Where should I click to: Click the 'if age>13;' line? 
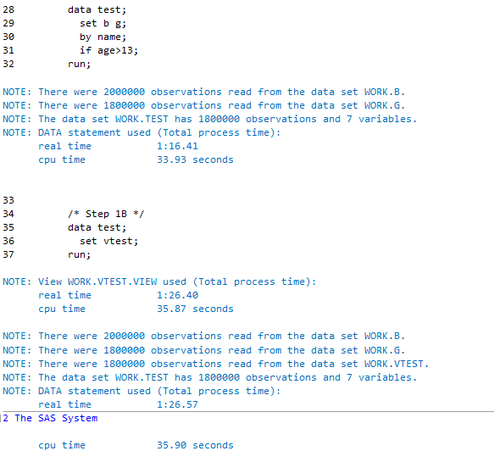pyautogui.click(x=109, y=51)
